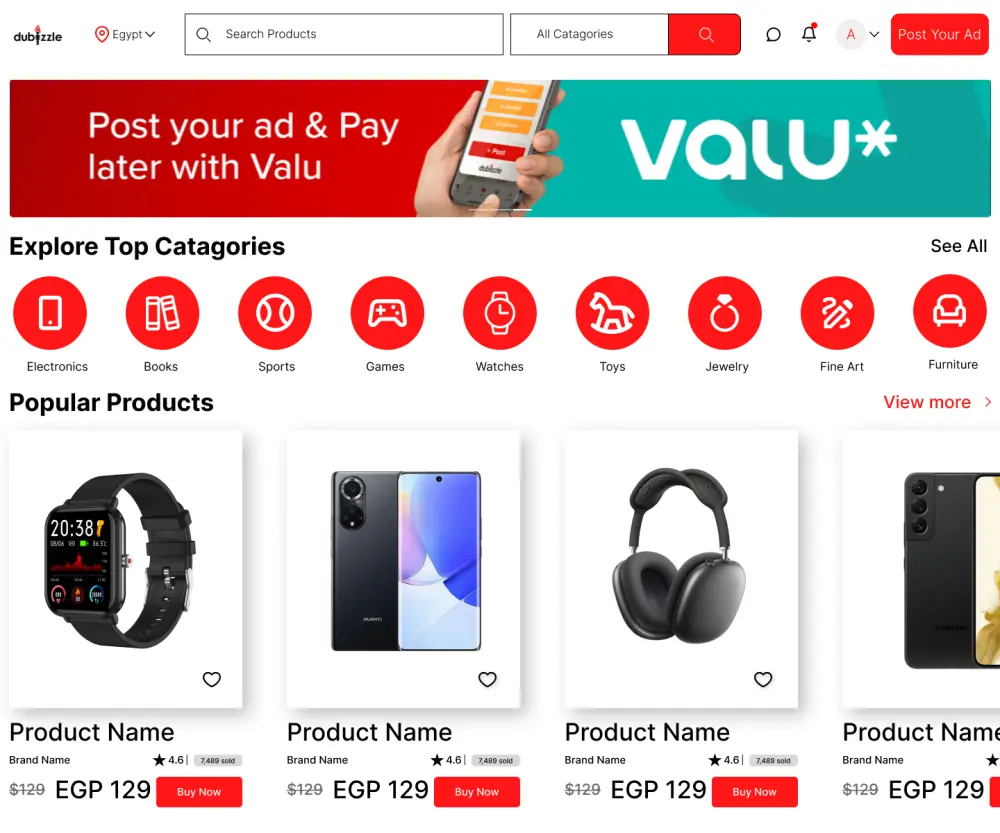The width and height of the screenshot is (1000, 833).
Task: Open the Watches category icon
Action: pyautogui.click(x=499, y=313)
